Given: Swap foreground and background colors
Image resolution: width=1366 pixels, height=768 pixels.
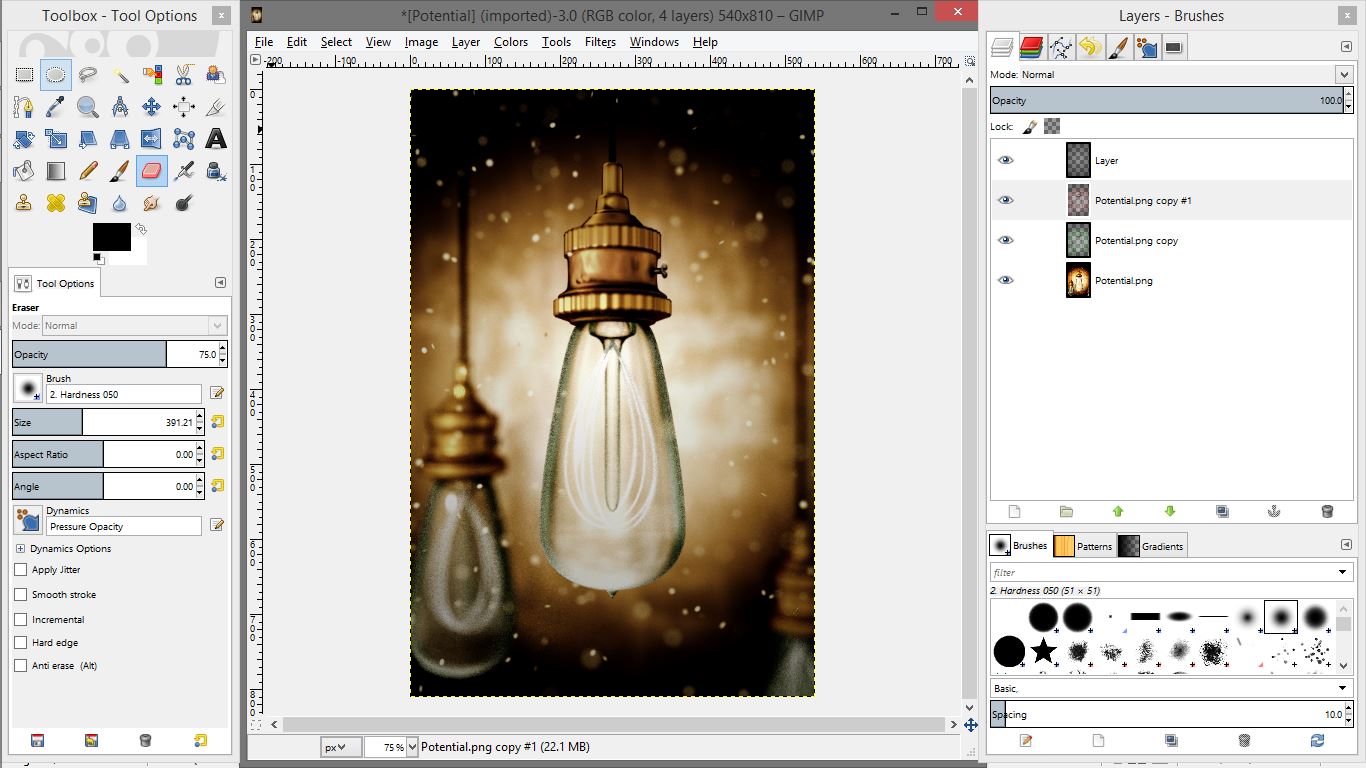Looking at the screenshot, I should click(x=141, y=230).
